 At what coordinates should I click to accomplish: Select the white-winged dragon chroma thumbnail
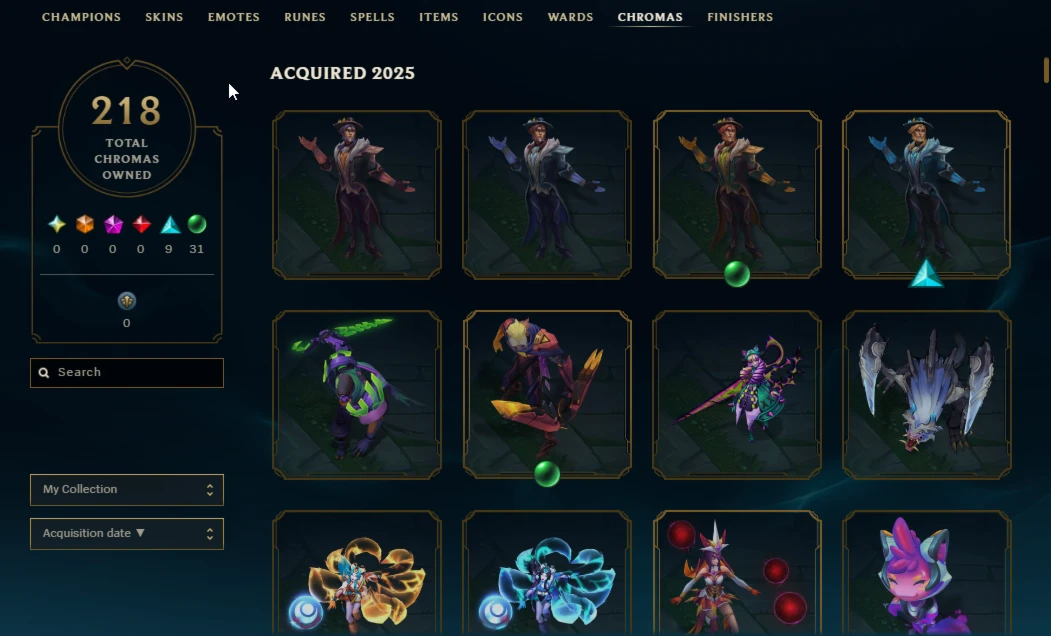tap(926, 395)
